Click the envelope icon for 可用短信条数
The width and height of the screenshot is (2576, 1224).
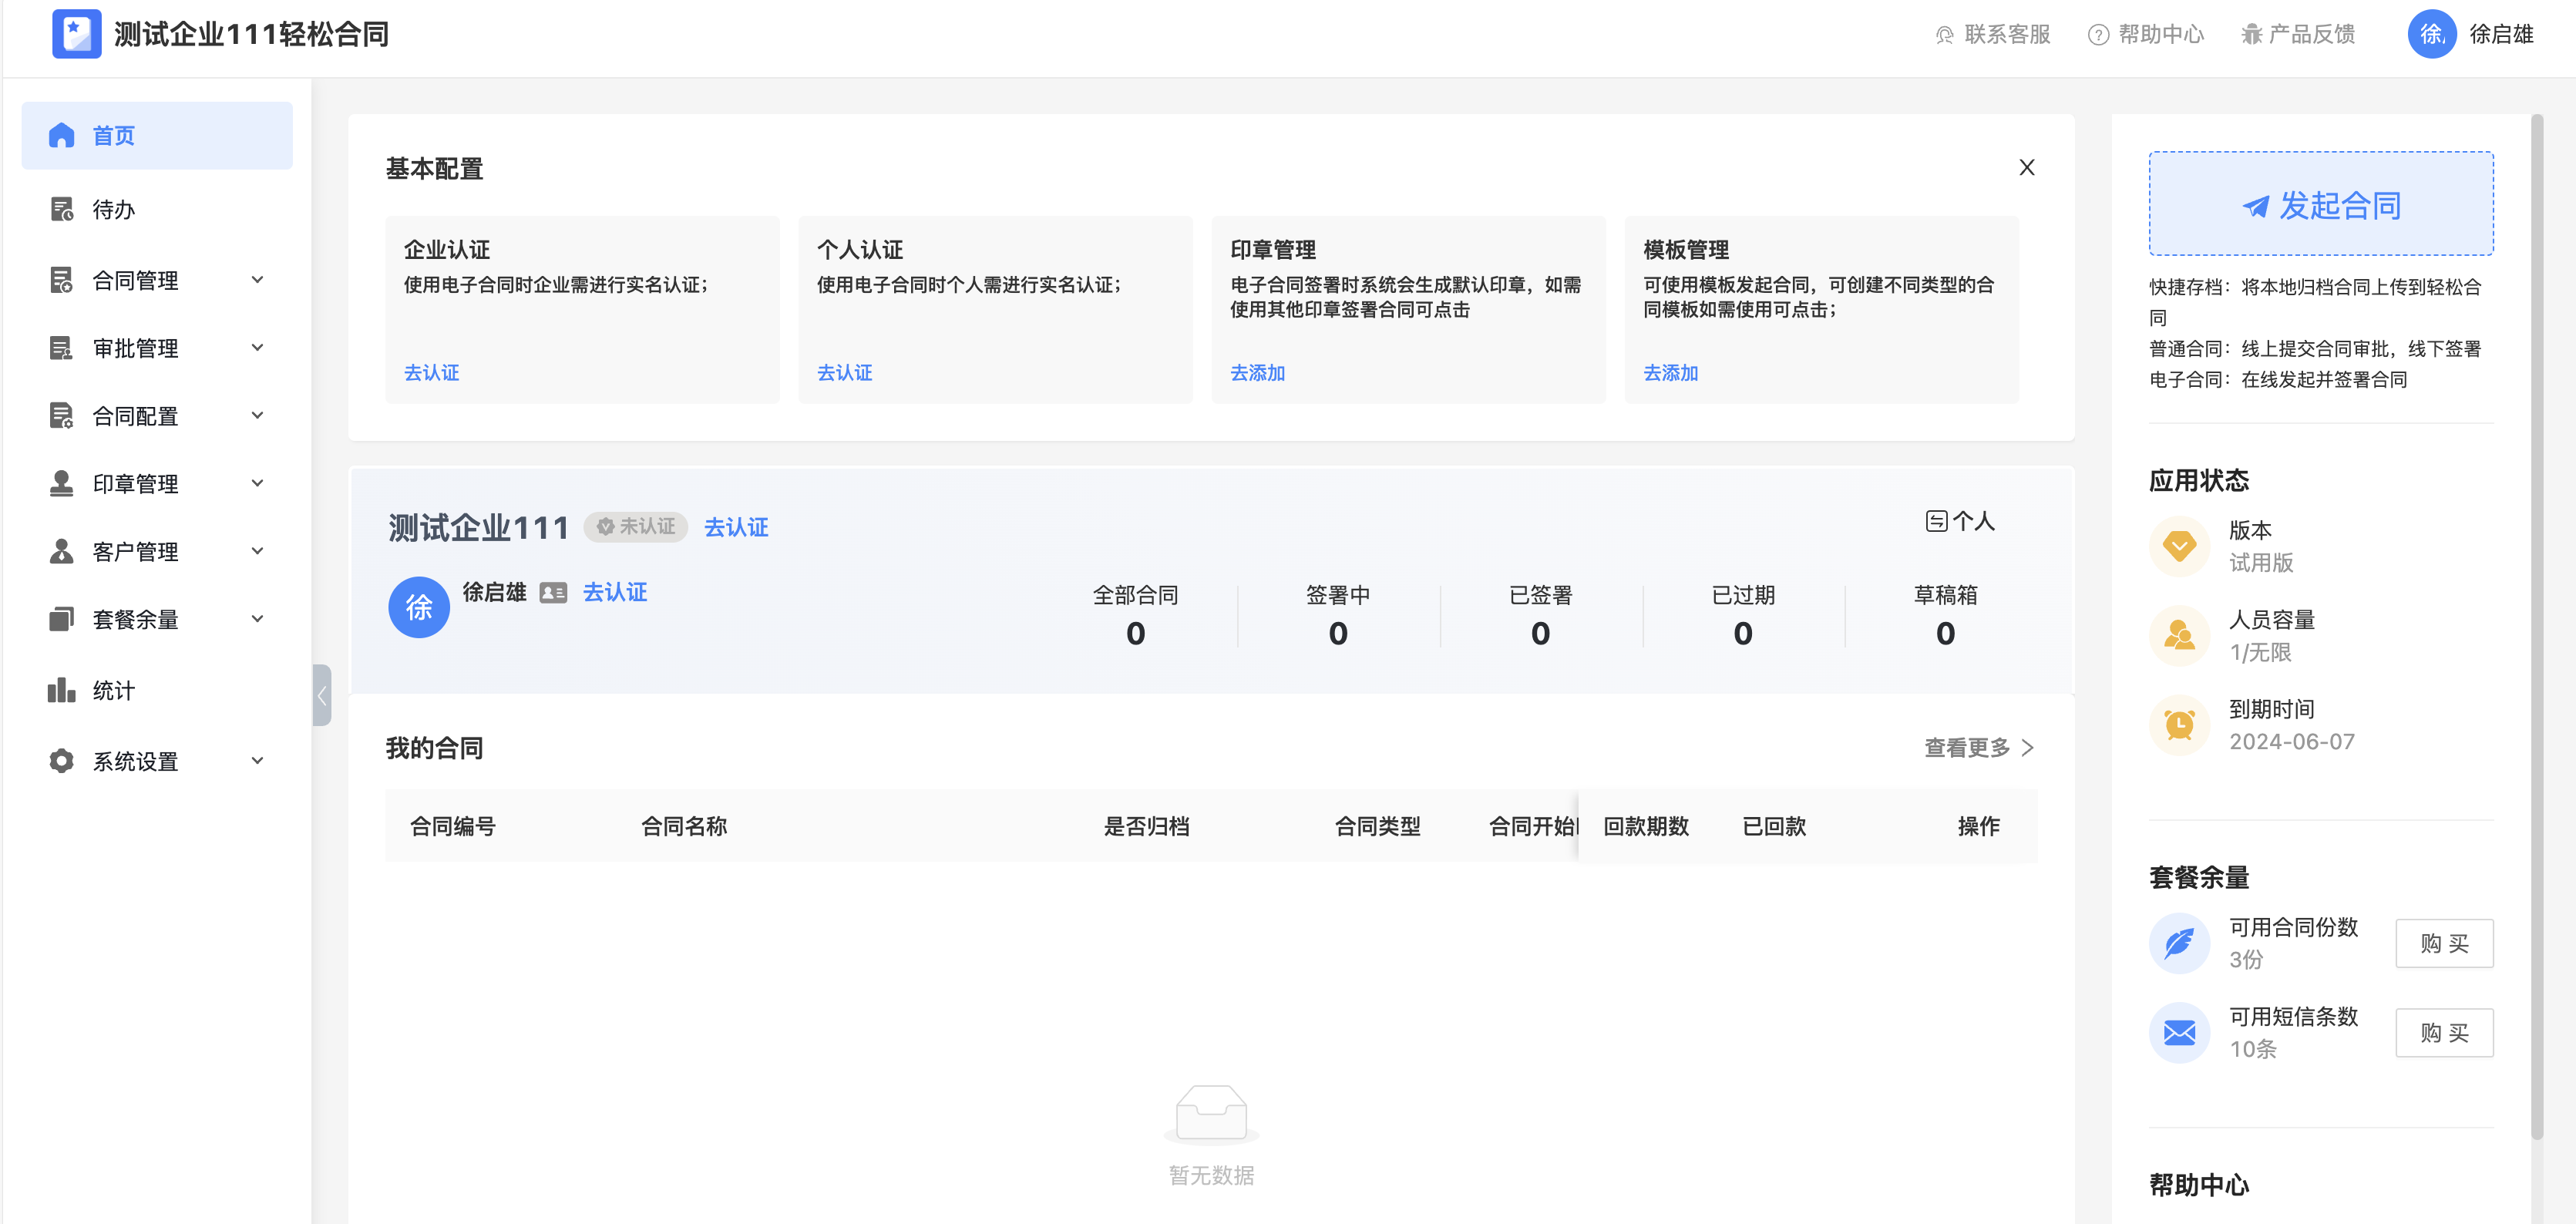(2179, 1032)
